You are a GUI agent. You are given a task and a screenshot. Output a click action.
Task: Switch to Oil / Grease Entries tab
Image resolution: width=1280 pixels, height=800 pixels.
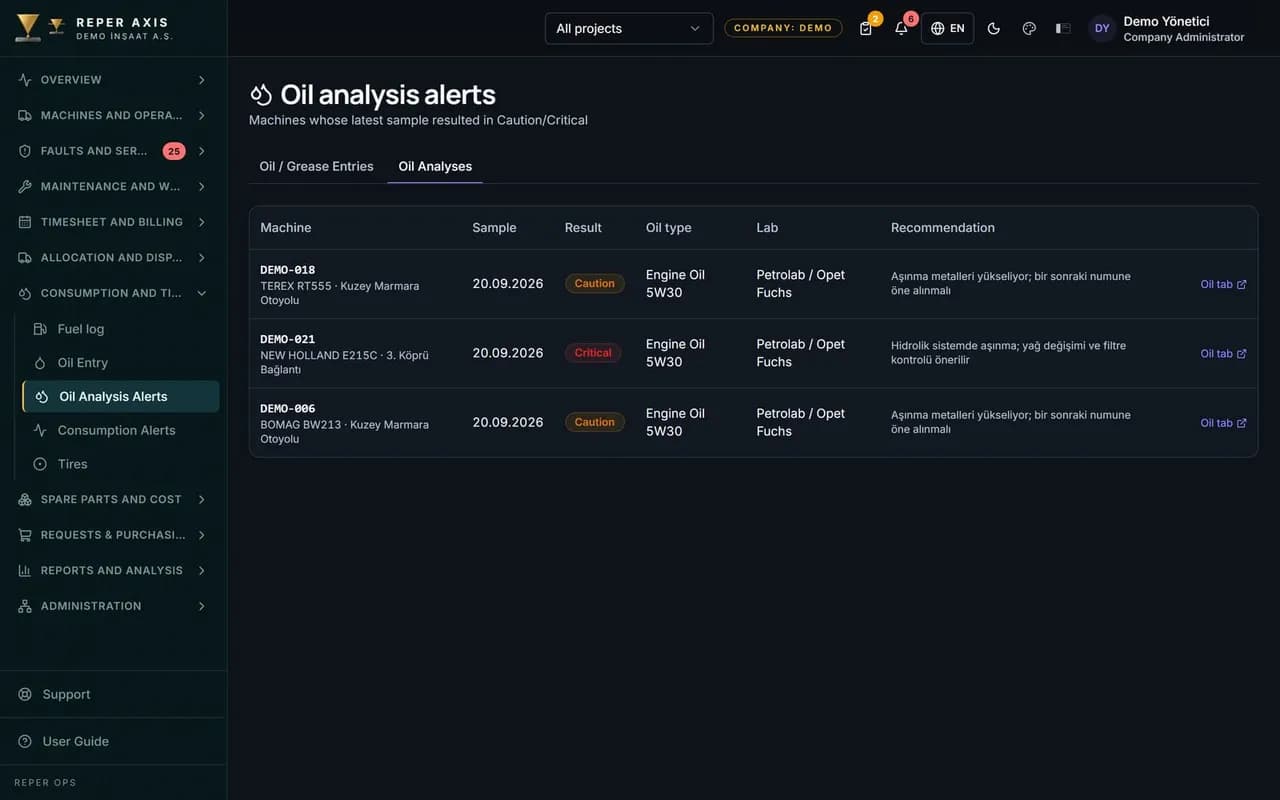click(316, 166)
